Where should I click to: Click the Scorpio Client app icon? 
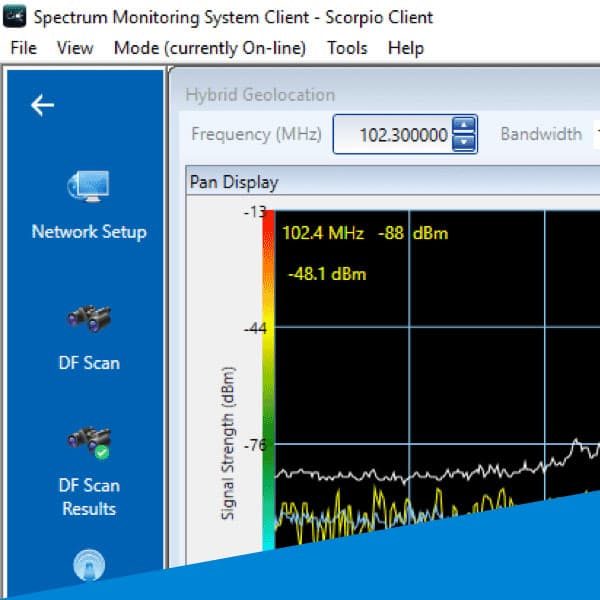(15, 16)
